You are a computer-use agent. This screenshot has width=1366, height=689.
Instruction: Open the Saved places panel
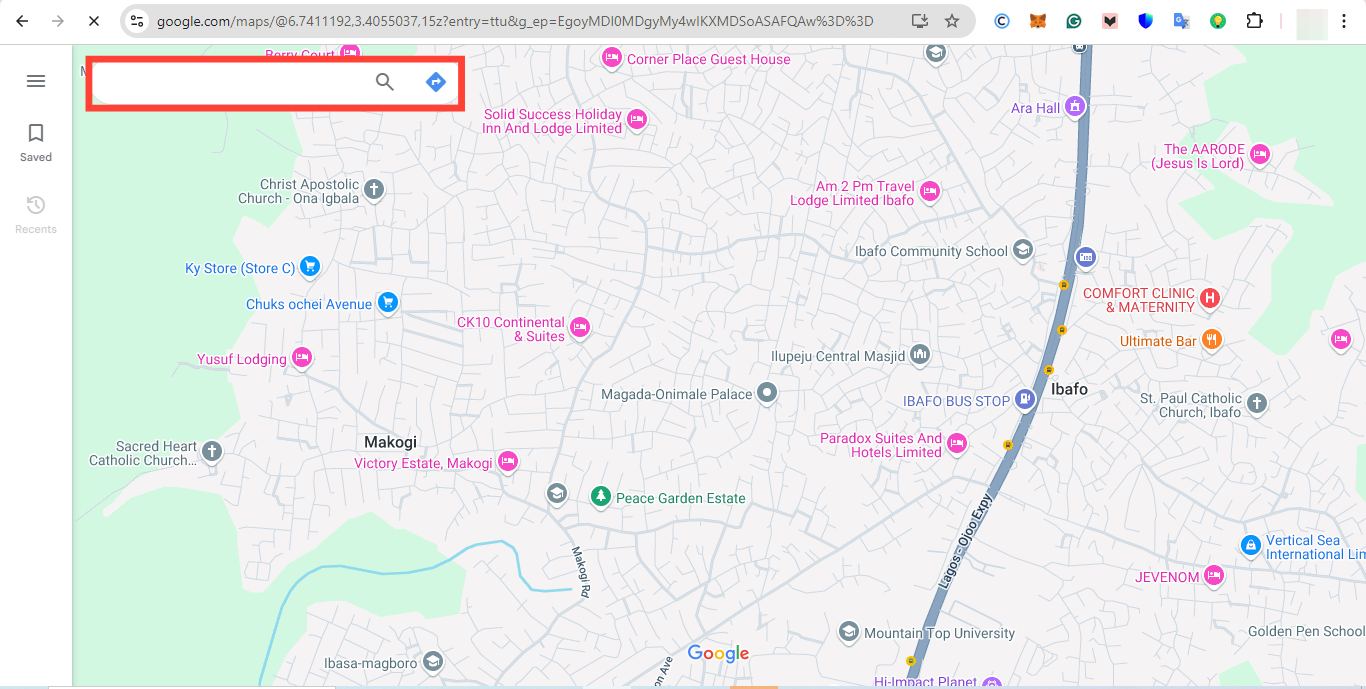pos(36,142)
